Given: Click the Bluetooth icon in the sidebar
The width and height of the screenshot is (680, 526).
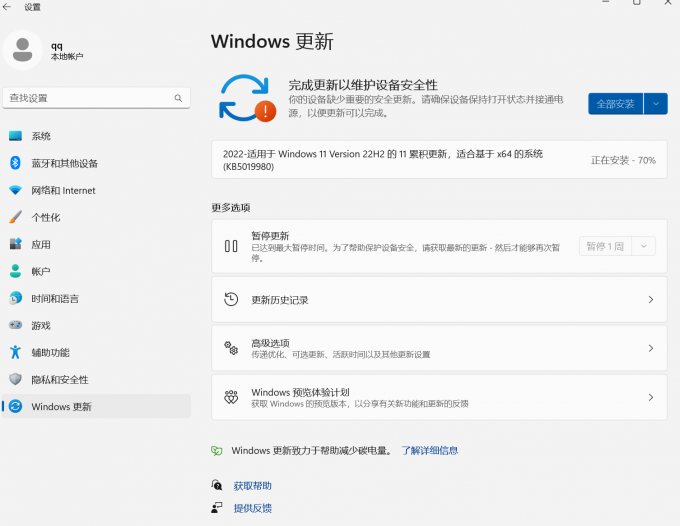Looking at the screenshot, I should (x=15, y=163).
